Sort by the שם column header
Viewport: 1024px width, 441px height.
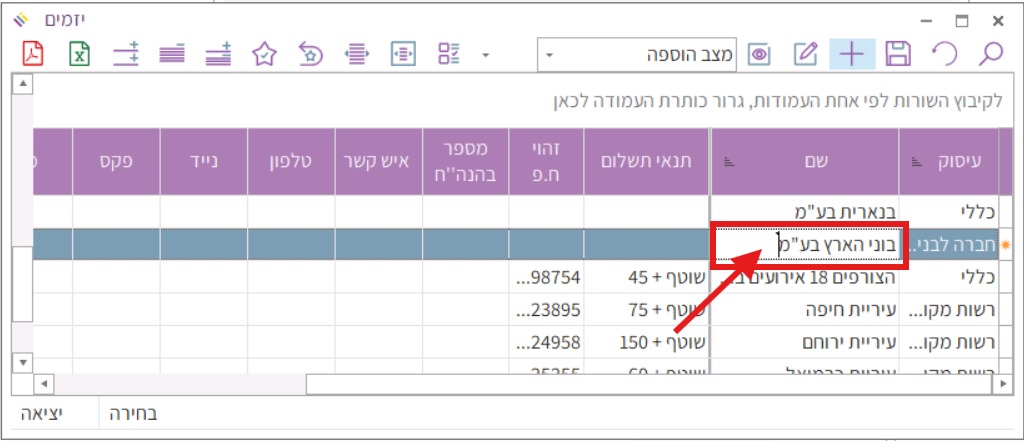coord(804,161)
